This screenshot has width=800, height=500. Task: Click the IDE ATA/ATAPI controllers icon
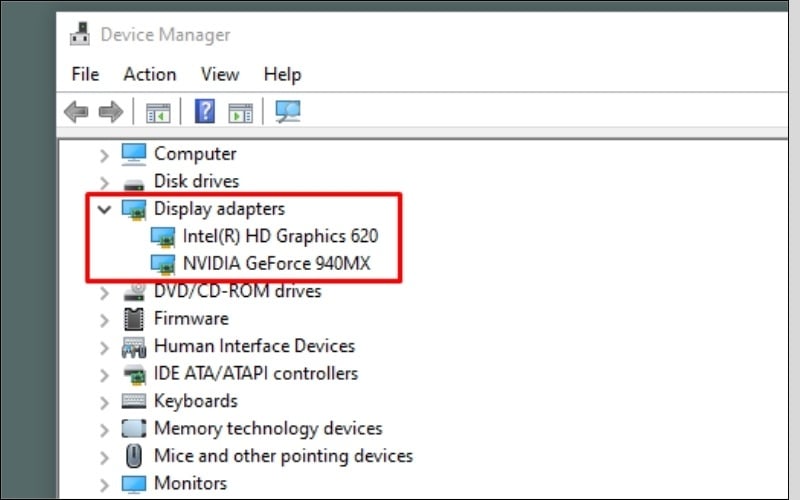[135, 374]
